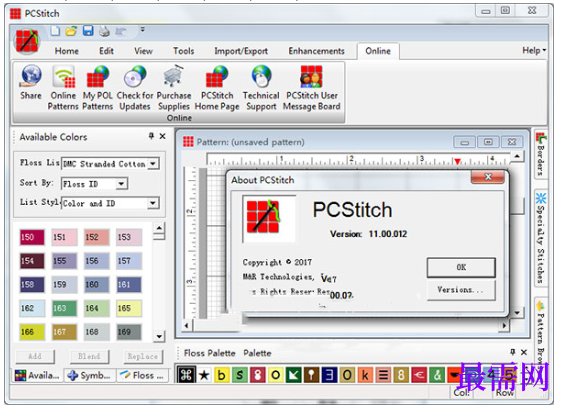Open My POL Patterns

pyautogui.click(x=98, y=76)
